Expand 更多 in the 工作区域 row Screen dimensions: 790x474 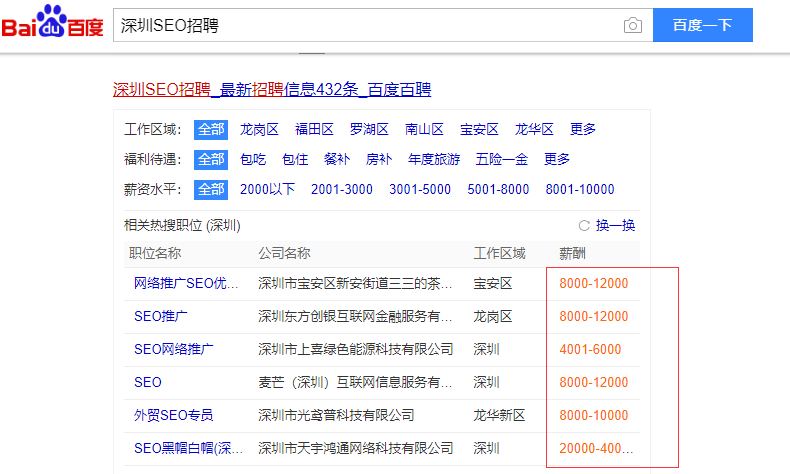click(583, 129)
